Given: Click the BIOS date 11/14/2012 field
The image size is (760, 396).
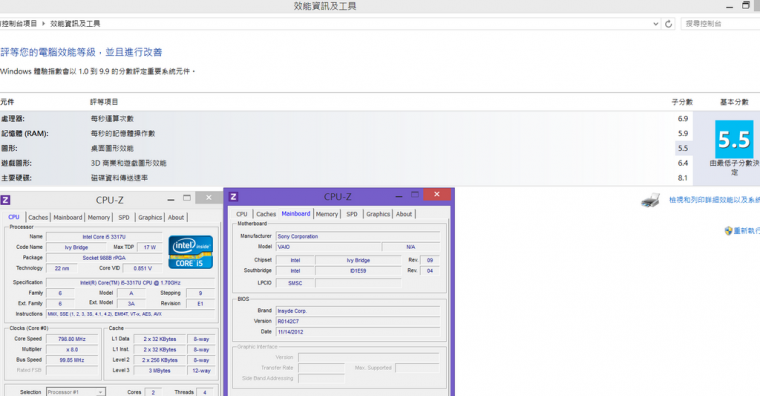Looking at the screenshot, I should [358, 332].
